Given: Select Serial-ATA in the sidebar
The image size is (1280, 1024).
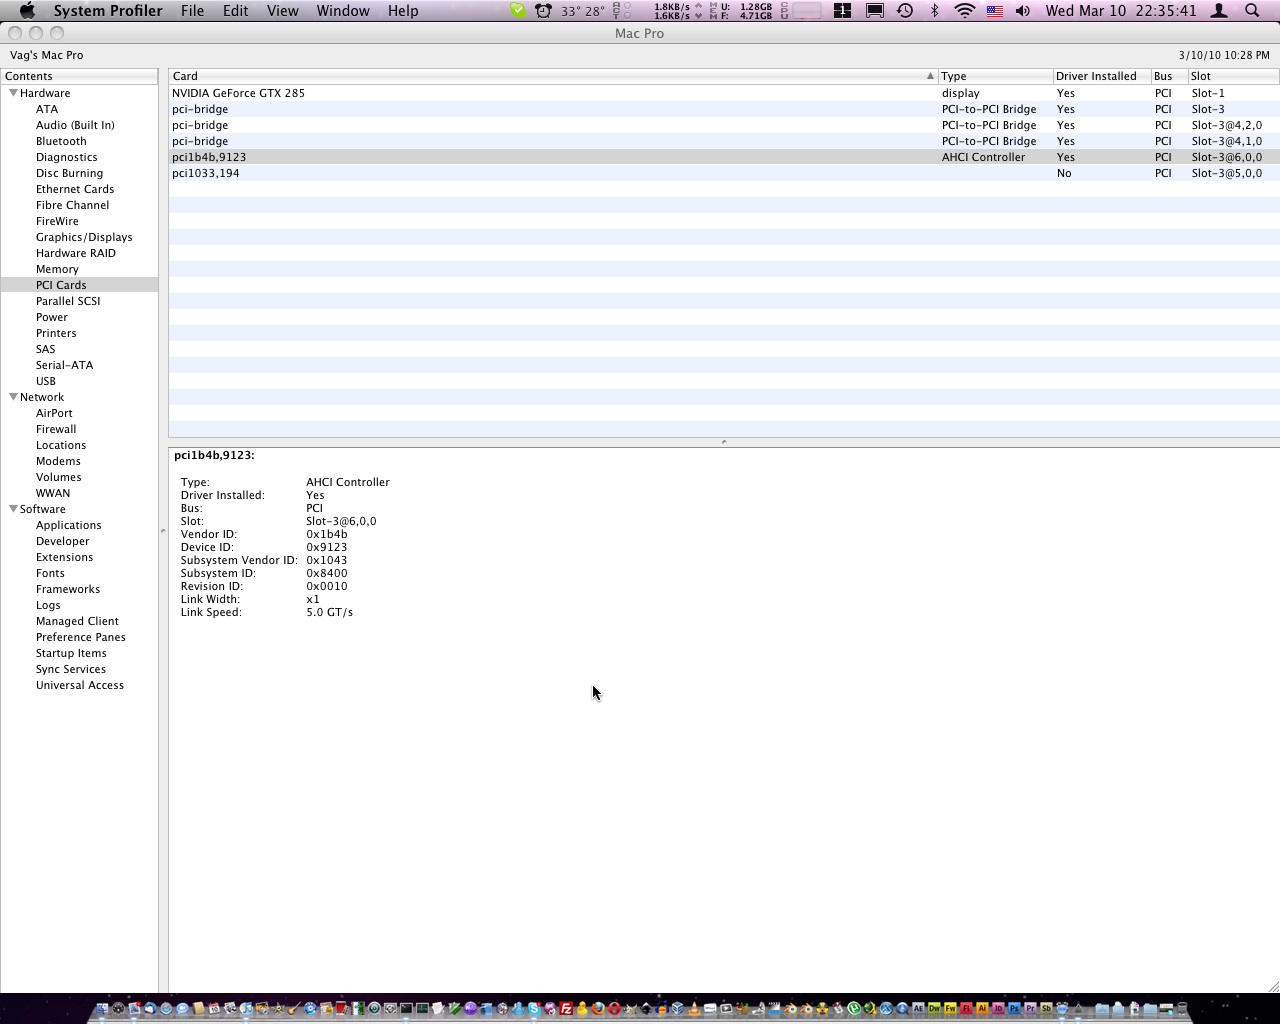Looking at the screenshot, I should pos(64,365).
